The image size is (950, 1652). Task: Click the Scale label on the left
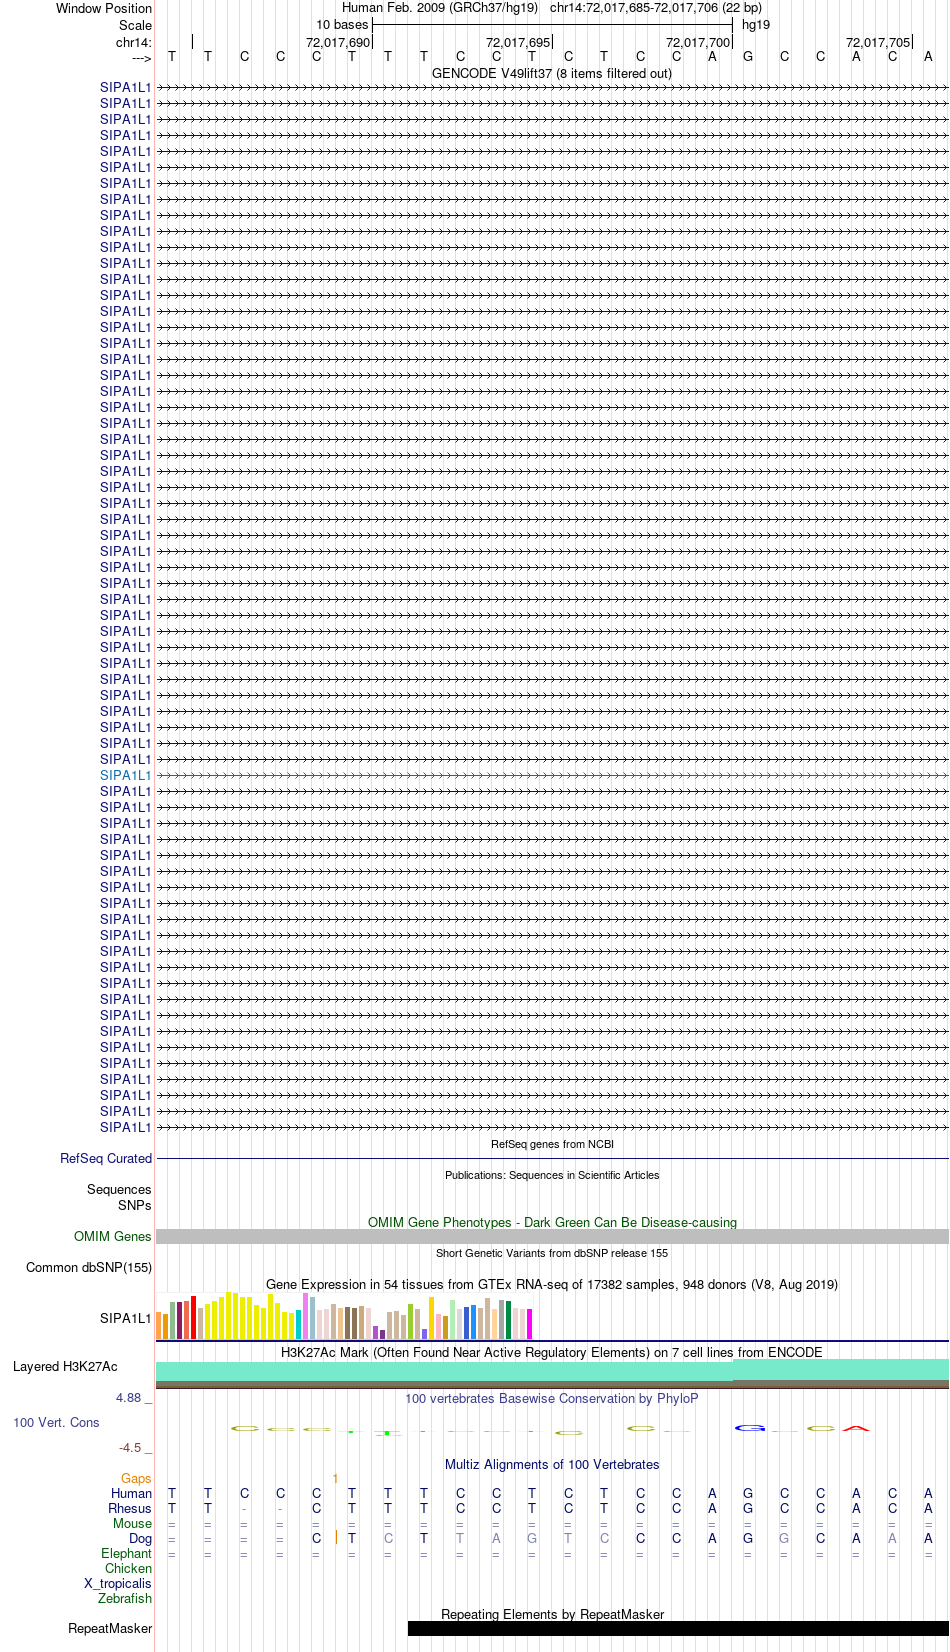(x=135, y=25)
